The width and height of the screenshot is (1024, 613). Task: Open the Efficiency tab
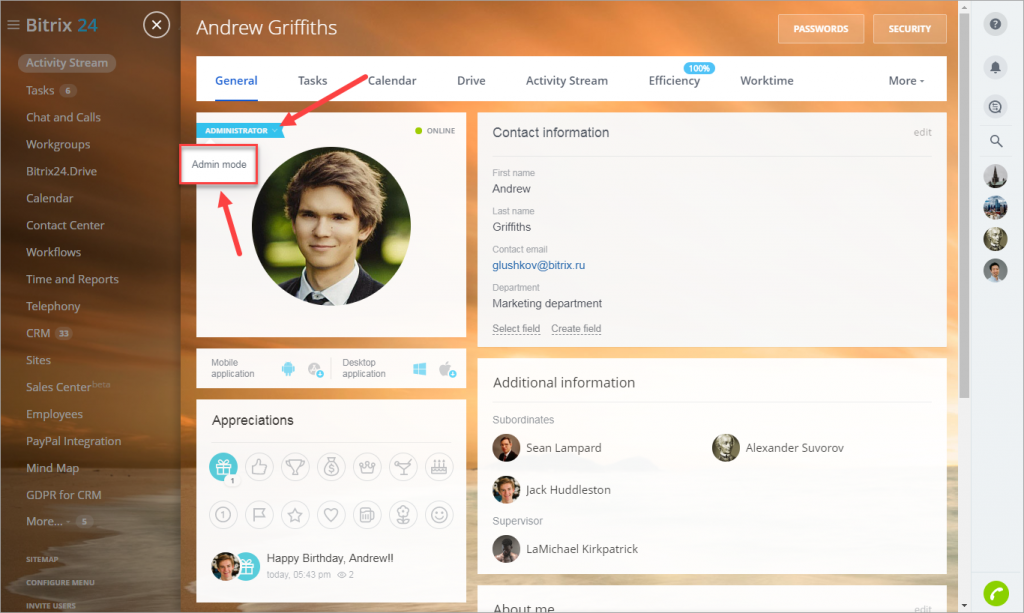[x=674, y=81]
